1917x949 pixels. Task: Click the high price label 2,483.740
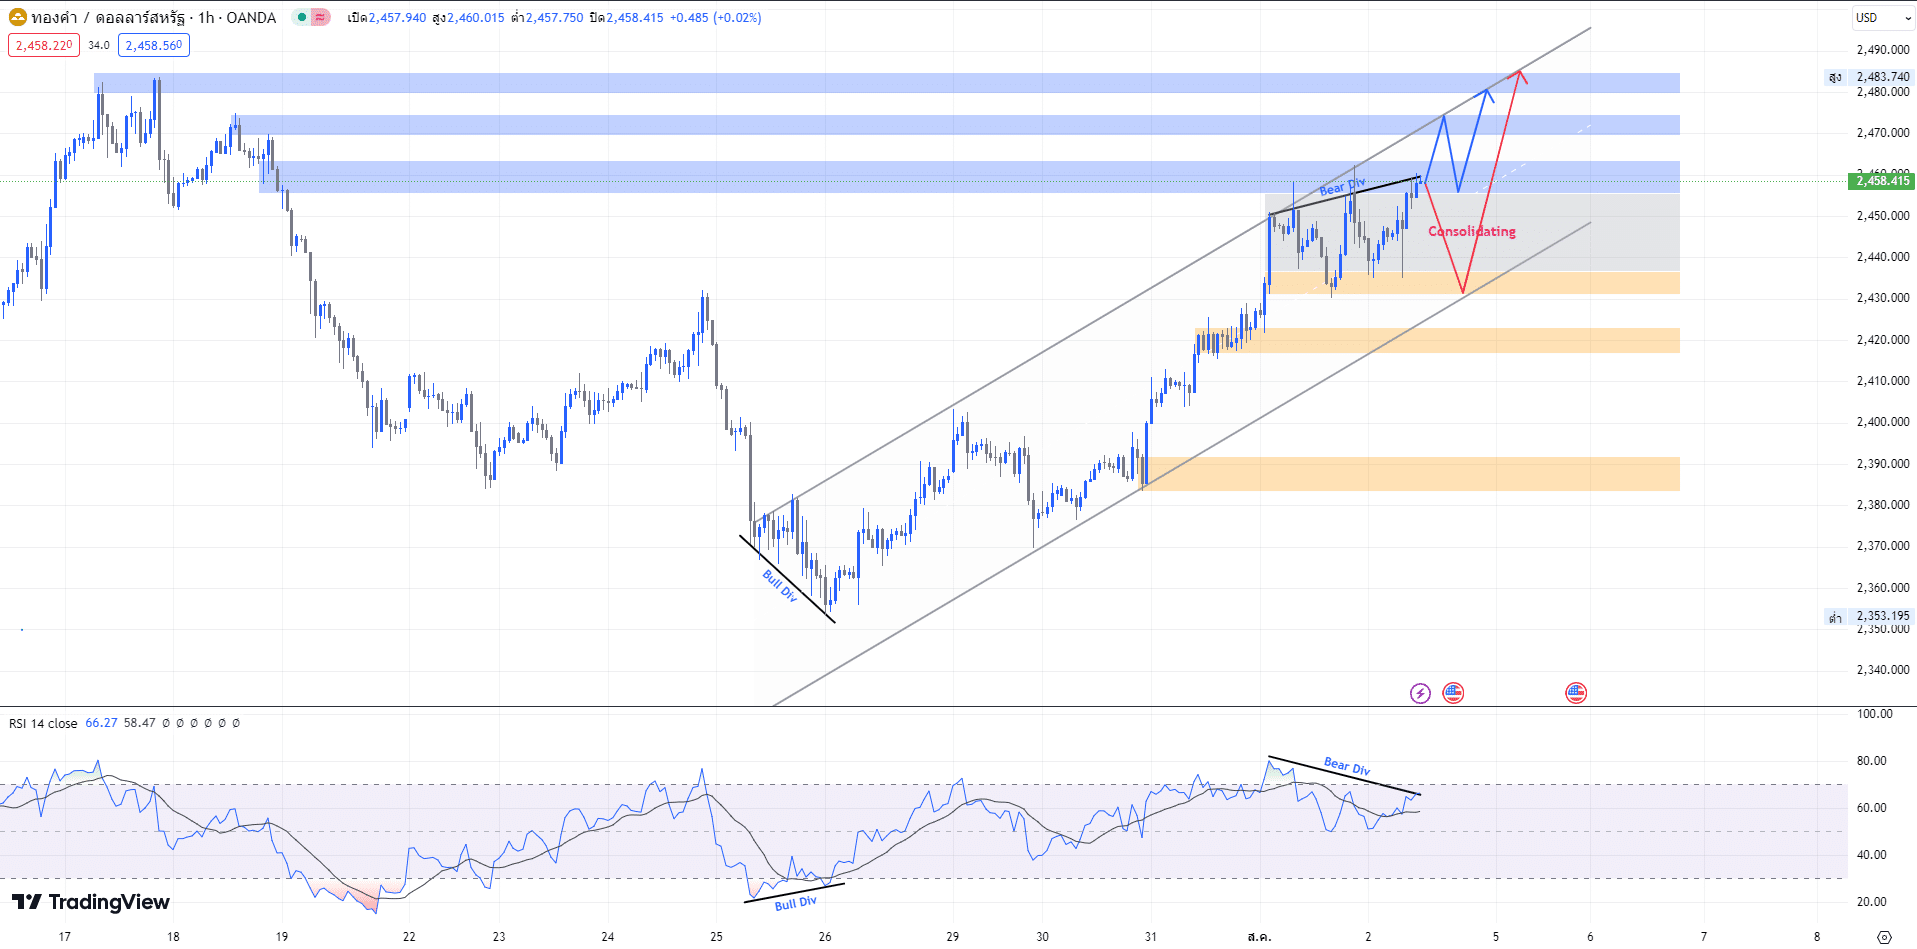pyautogui.click(x=1882, y=76)
